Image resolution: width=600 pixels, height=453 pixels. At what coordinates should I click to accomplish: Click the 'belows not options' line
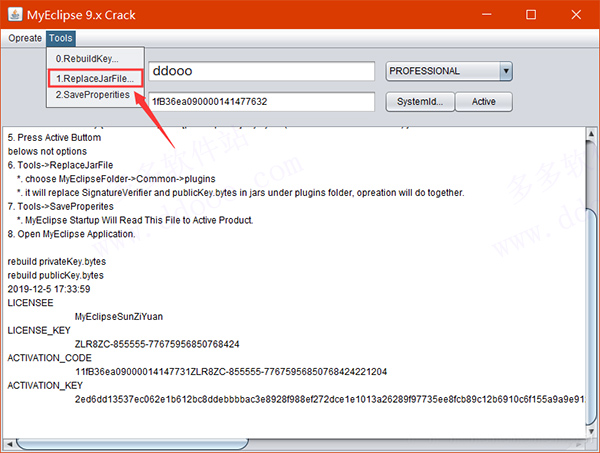click(x=47, y=152)
